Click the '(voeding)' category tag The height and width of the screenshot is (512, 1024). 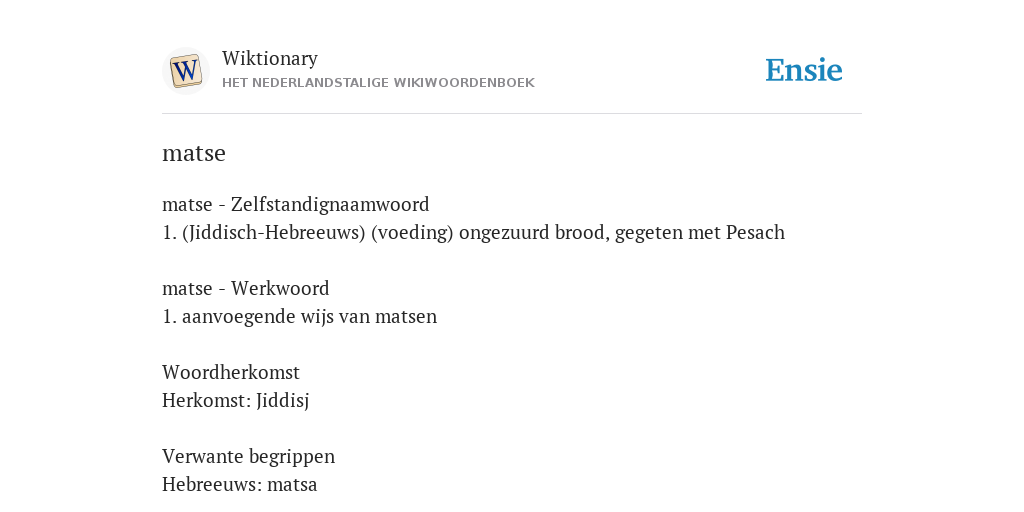[412, 232]
